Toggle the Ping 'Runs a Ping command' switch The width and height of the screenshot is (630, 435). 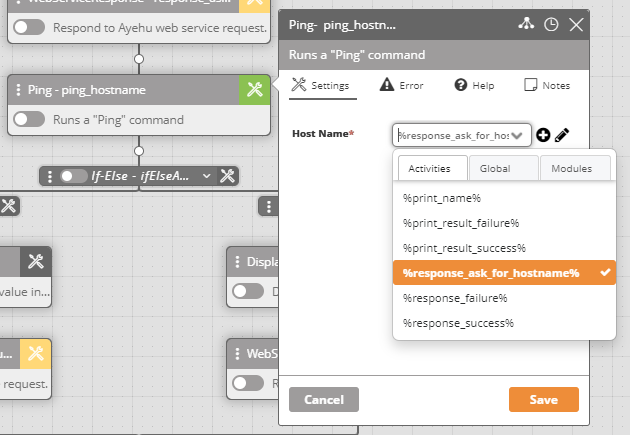coord(29,120)
